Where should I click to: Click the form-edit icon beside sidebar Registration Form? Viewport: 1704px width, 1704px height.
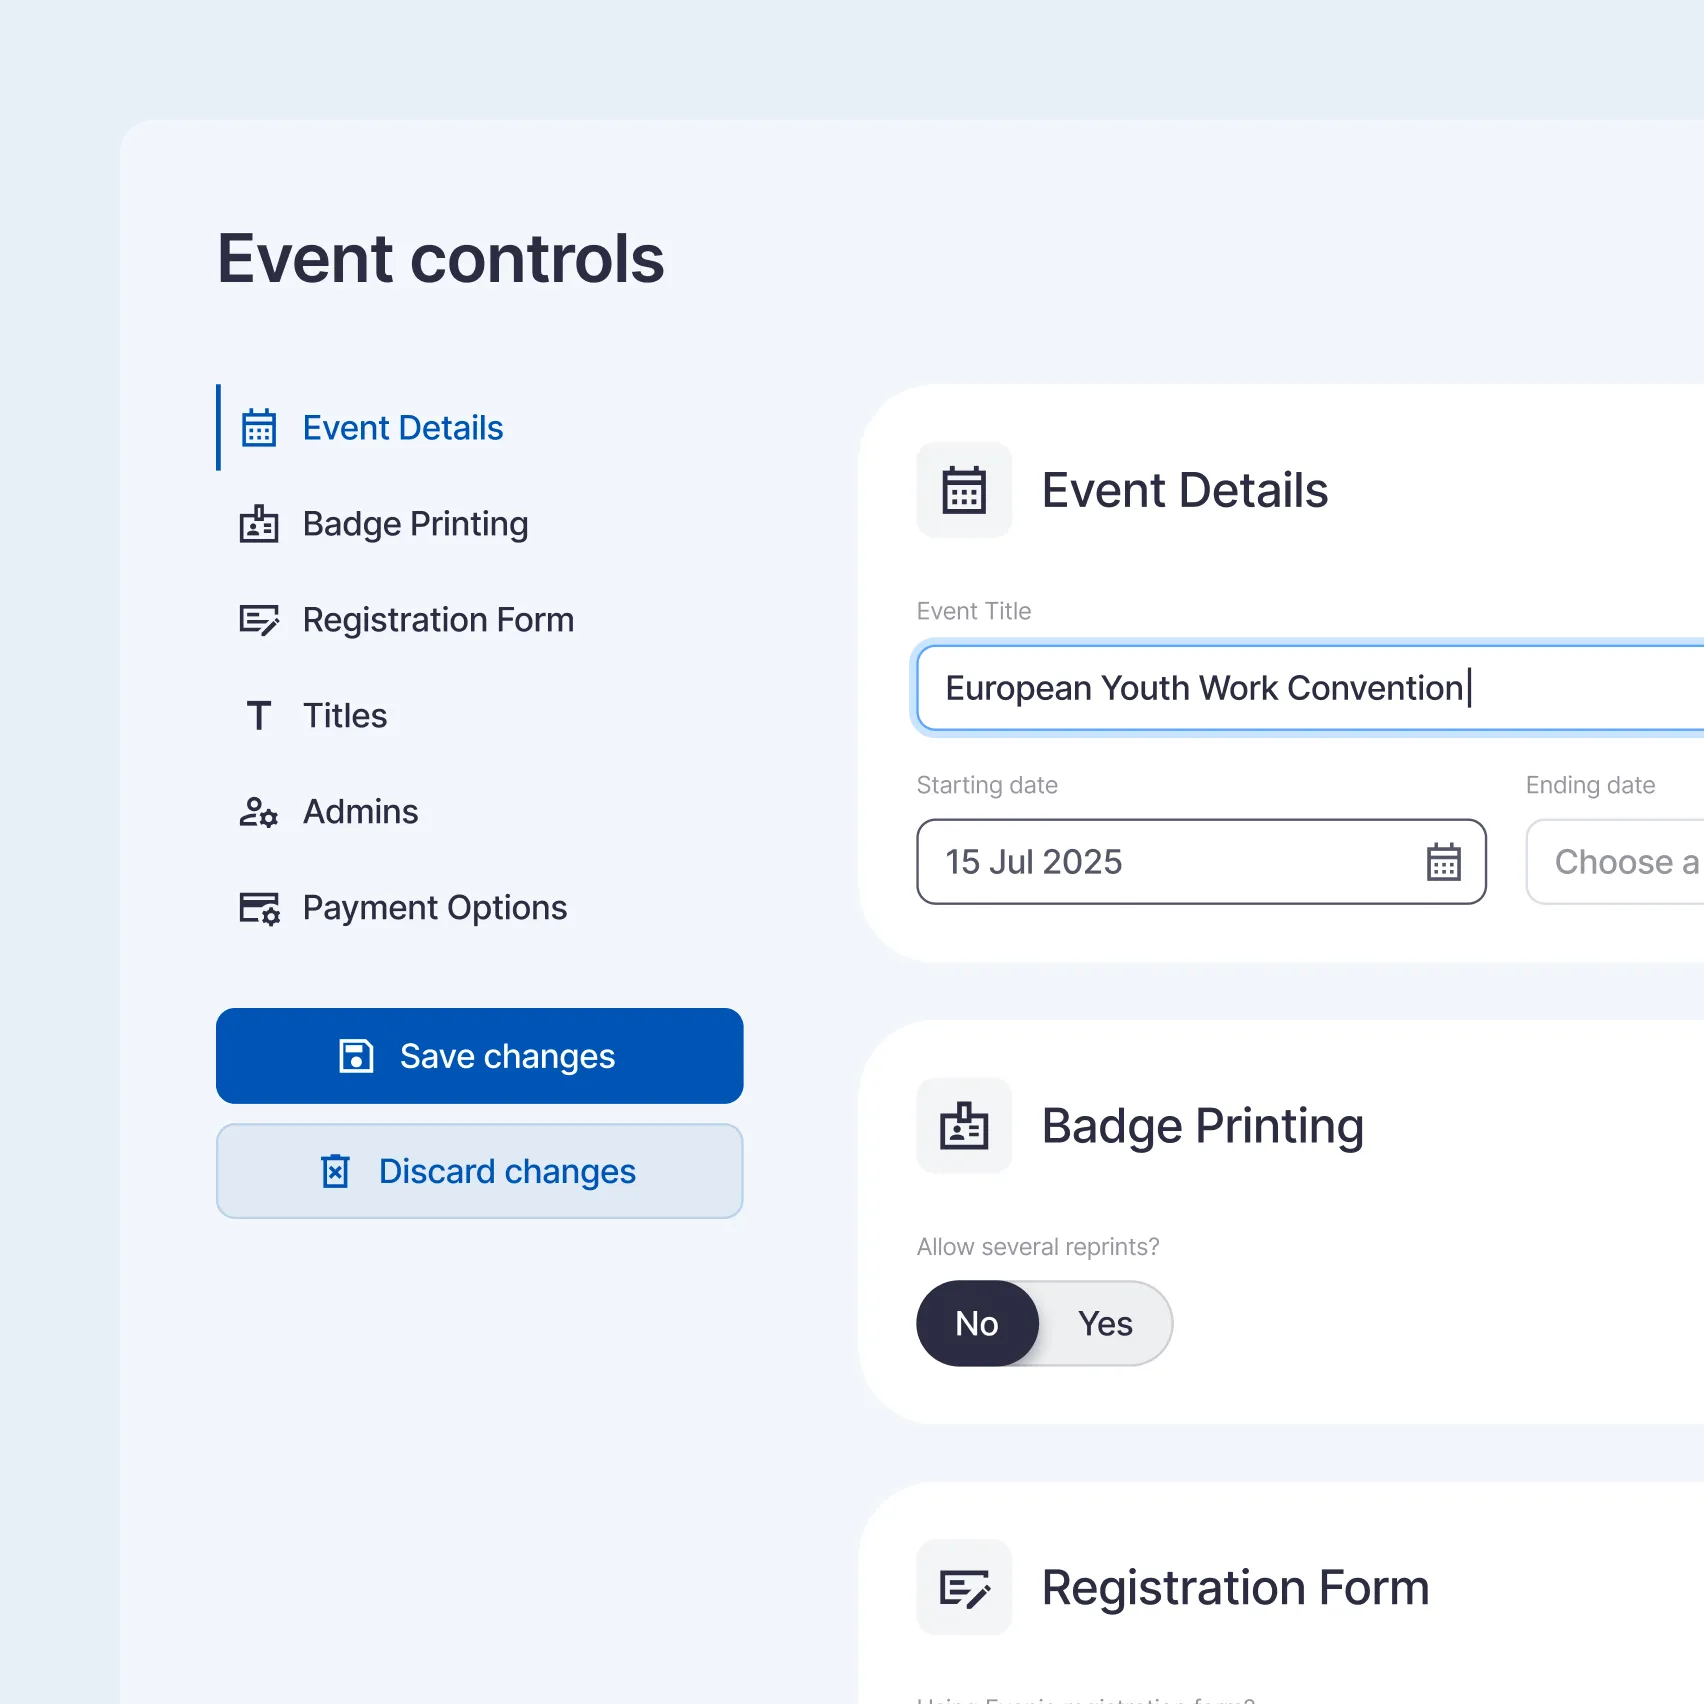coord(259,620)
